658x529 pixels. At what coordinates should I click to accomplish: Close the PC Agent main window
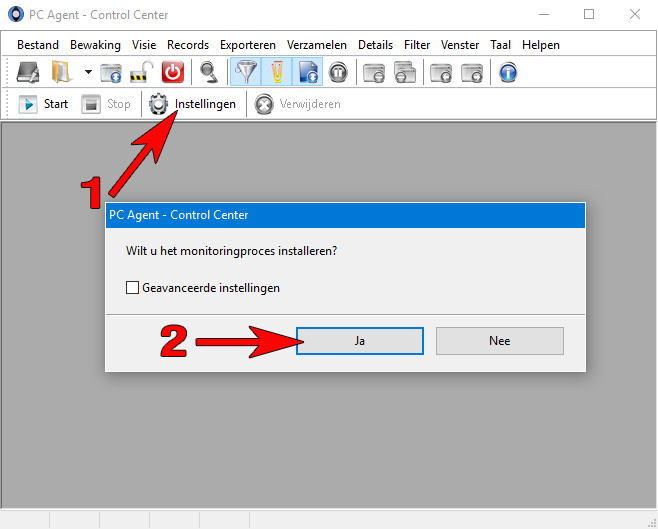(634, 14)
